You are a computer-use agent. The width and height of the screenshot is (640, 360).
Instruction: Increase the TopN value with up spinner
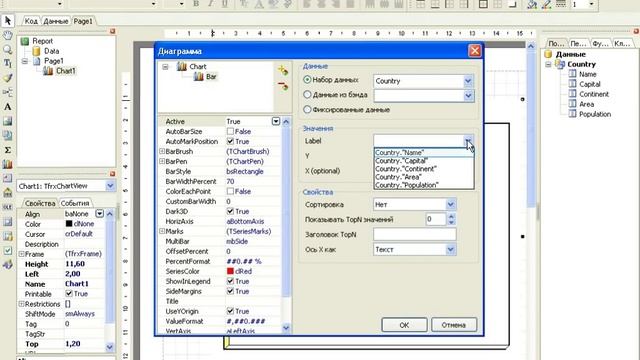click(x=451, y=216)
